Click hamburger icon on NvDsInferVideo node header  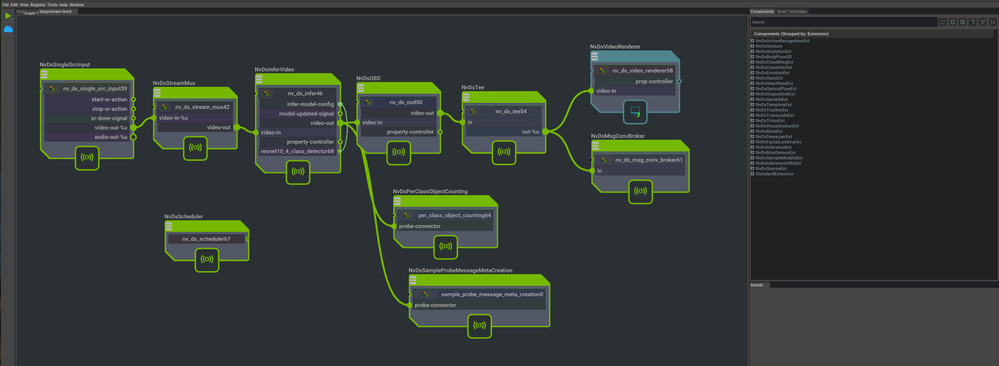point(259,79)
